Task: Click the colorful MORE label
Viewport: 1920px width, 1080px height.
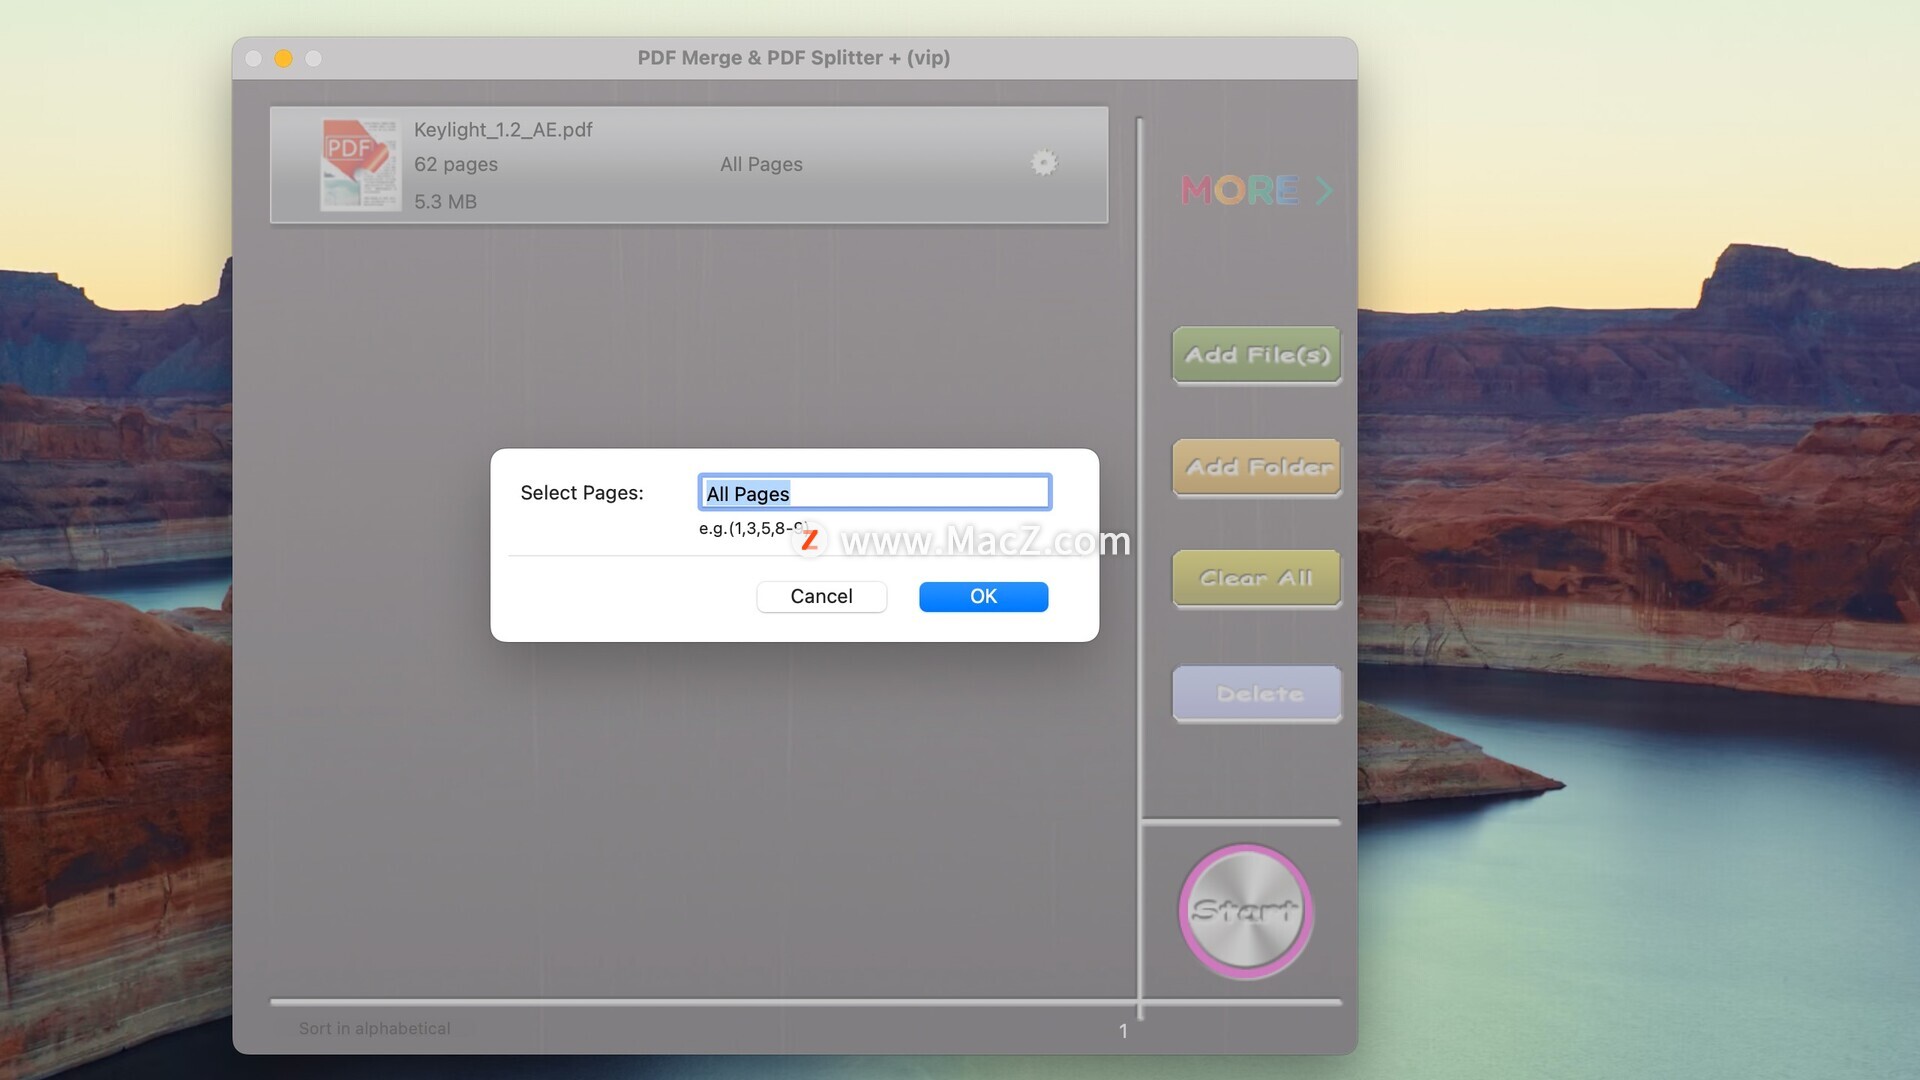Action: [1240, 190]
